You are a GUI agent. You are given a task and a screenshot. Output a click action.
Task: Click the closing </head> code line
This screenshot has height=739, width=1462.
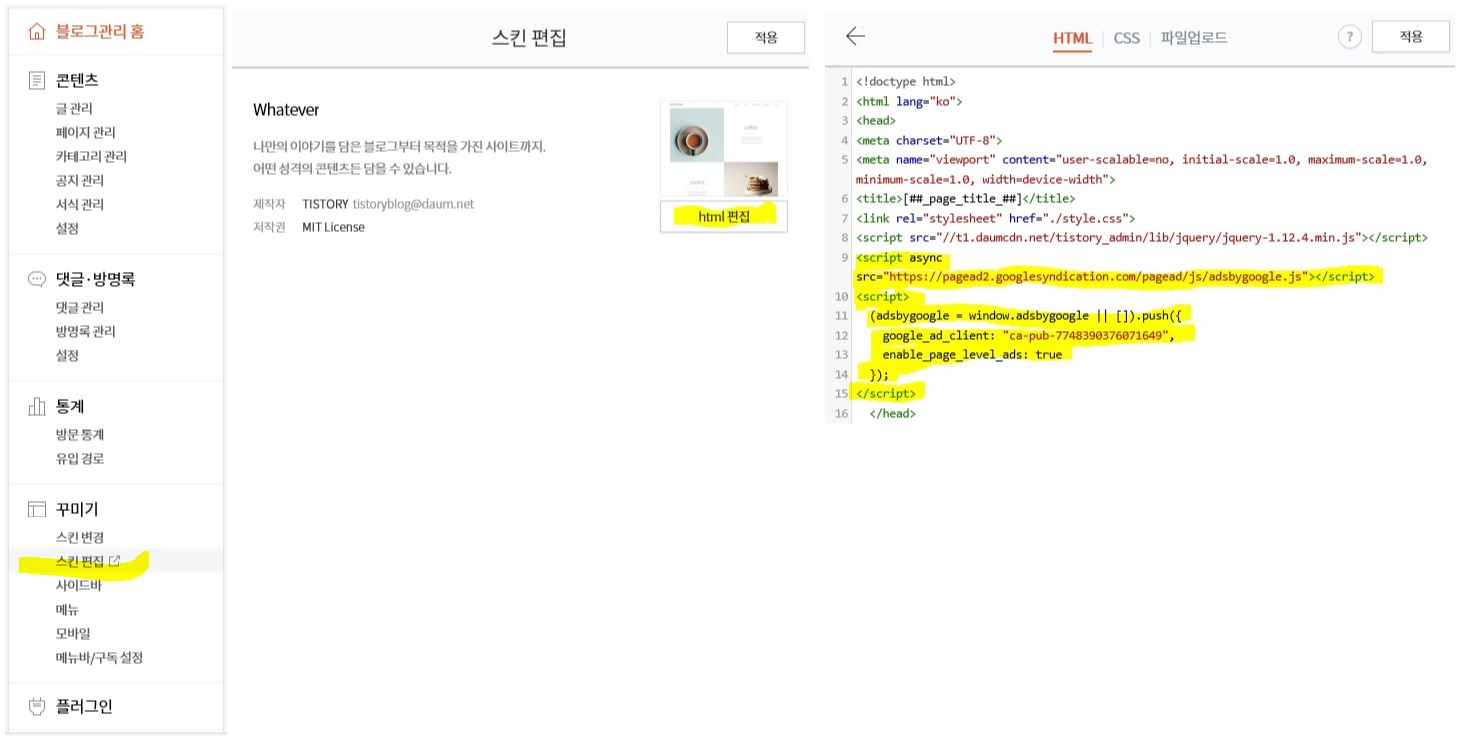point(892,413)
